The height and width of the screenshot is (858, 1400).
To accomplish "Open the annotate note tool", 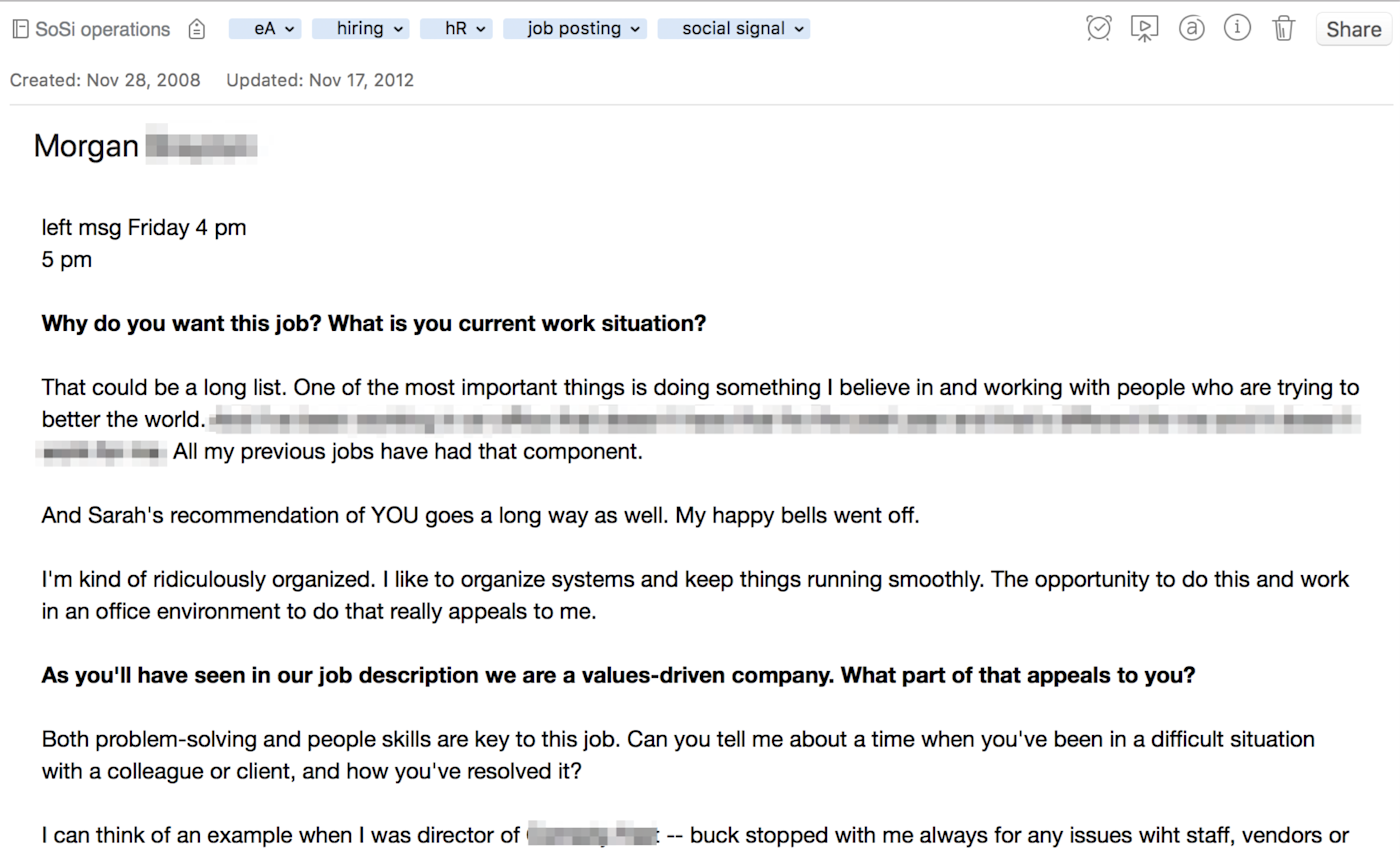I will click(x=1190, y=29).
